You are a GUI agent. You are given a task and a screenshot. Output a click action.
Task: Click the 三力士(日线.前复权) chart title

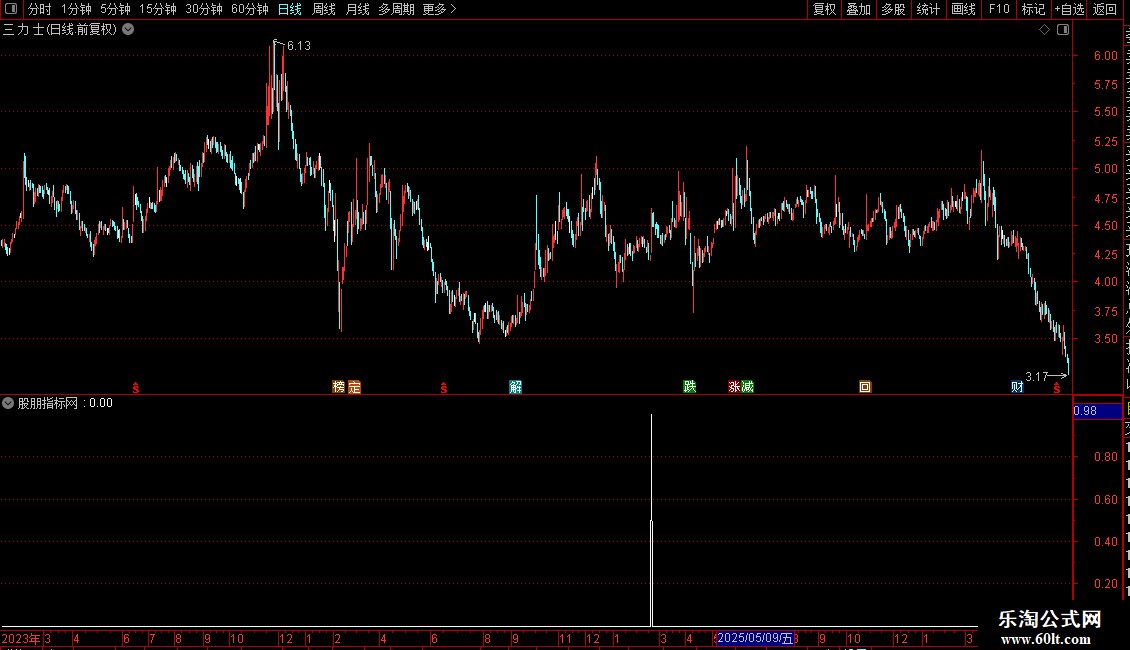coord(60,30)
